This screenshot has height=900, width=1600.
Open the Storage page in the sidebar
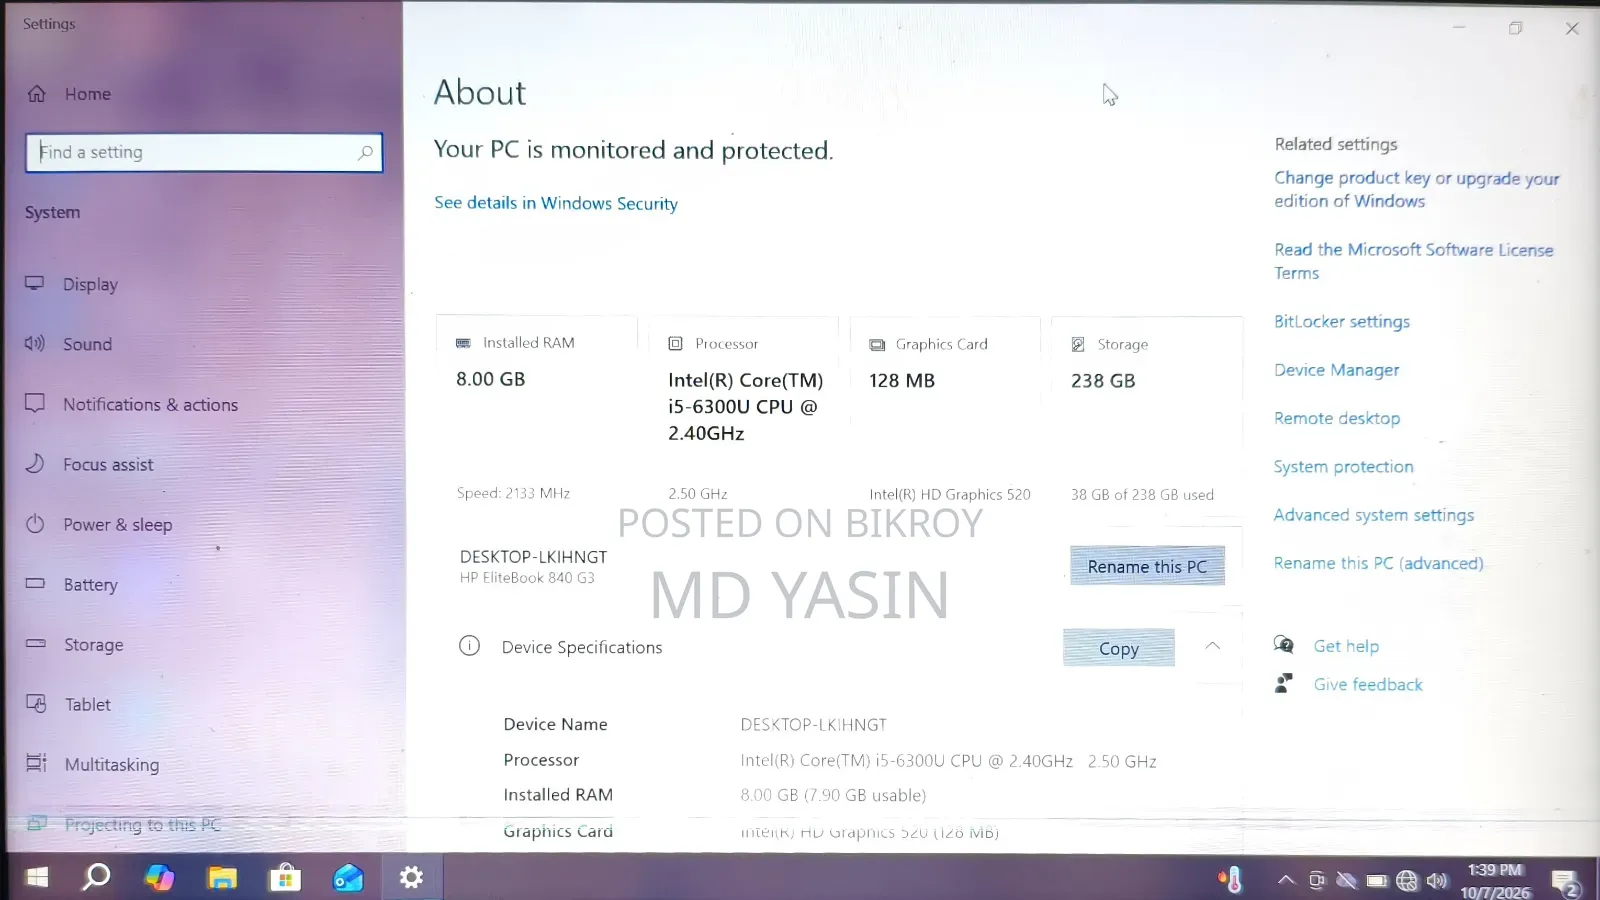(x=93, y=645)
